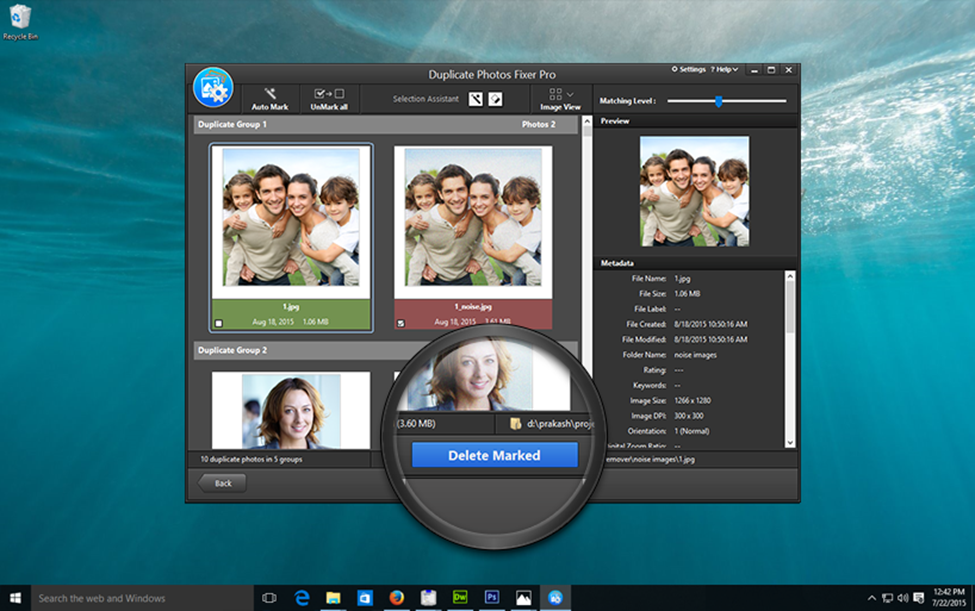This screenshot has width=975, height=611.
Task: Click the Auto Mark wand icon
Action: click(x=270, y=94)
